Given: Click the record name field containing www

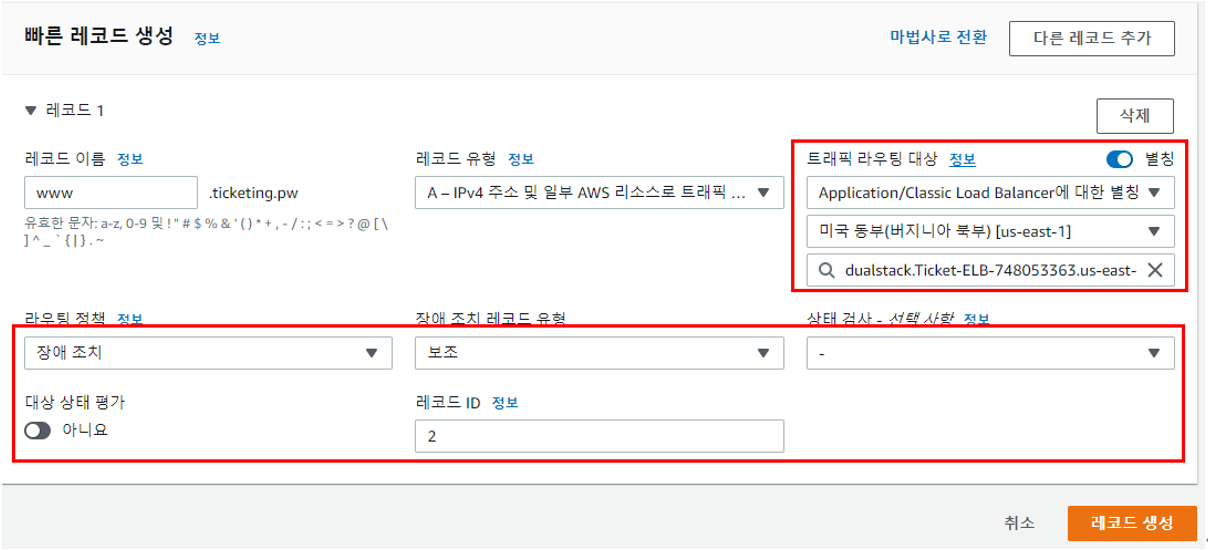Looking at the screenshot, I should 111,192.
